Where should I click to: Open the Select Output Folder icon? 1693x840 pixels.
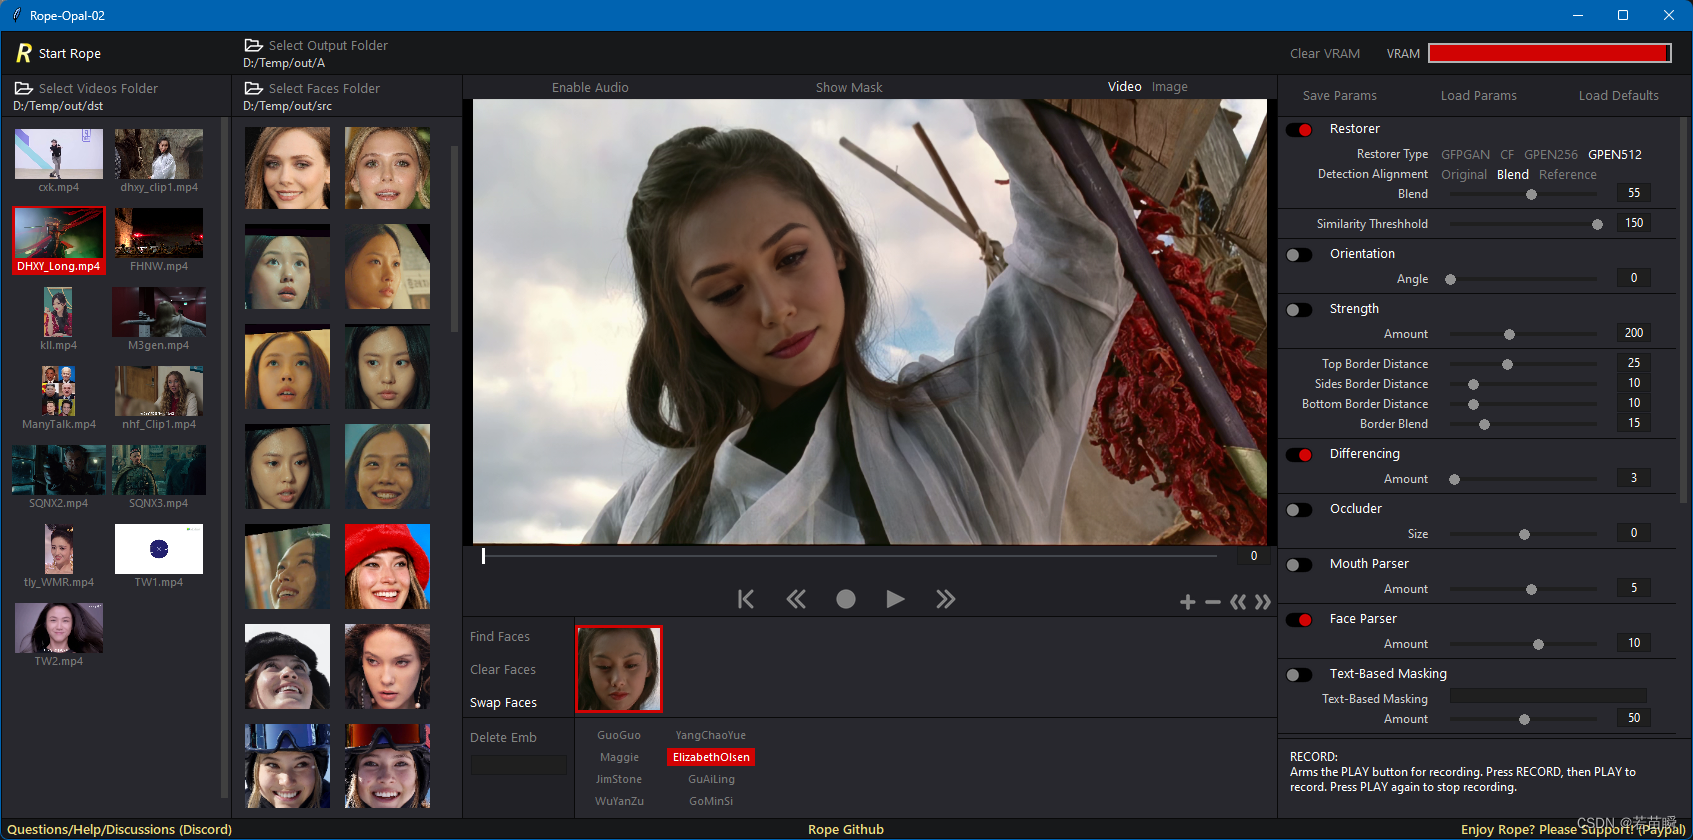[x=254, y=45]
